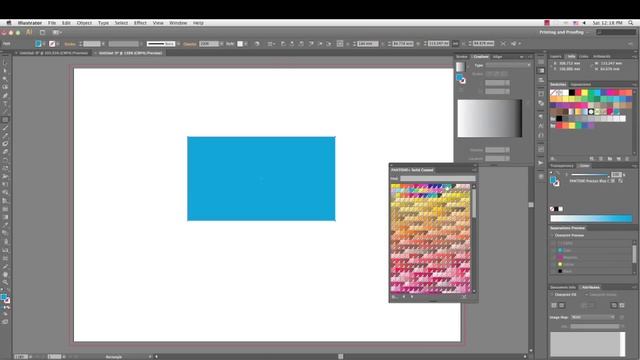The height and width of the screenshot is (360, 640).
Task: Select the Zoom tool
Action: (x=5, y=282)
